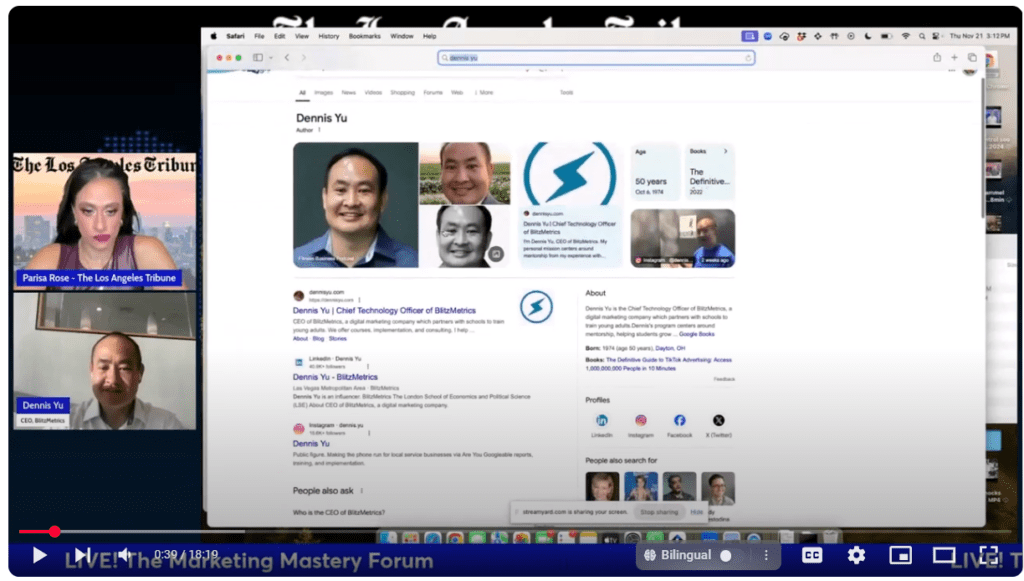Screen dimensions: 1024x581
Task: Expand the Books card arrow
Action: pos(726,151)
